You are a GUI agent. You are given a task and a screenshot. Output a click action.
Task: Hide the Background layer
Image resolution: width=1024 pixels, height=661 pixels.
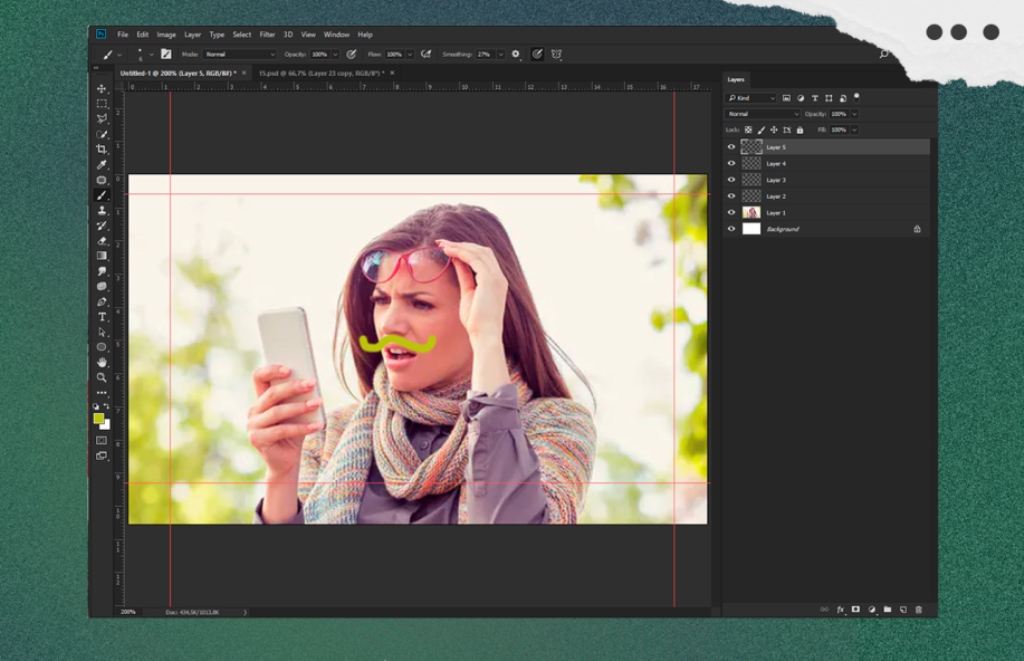click(x=731, y=229)
